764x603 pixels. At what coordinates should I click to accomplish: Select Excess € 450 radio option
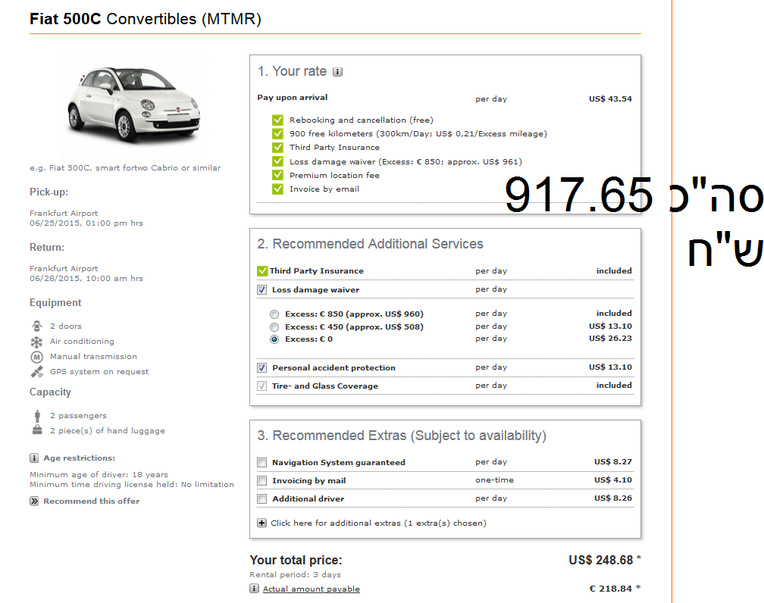(x=274, y=327)
